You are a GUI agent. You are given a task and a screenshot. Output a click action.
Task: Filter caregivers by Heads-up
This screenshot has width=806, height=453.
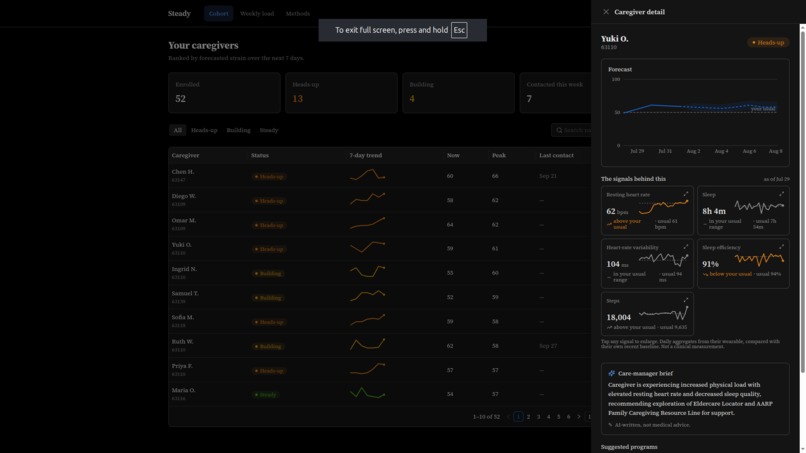pos(204,130)
